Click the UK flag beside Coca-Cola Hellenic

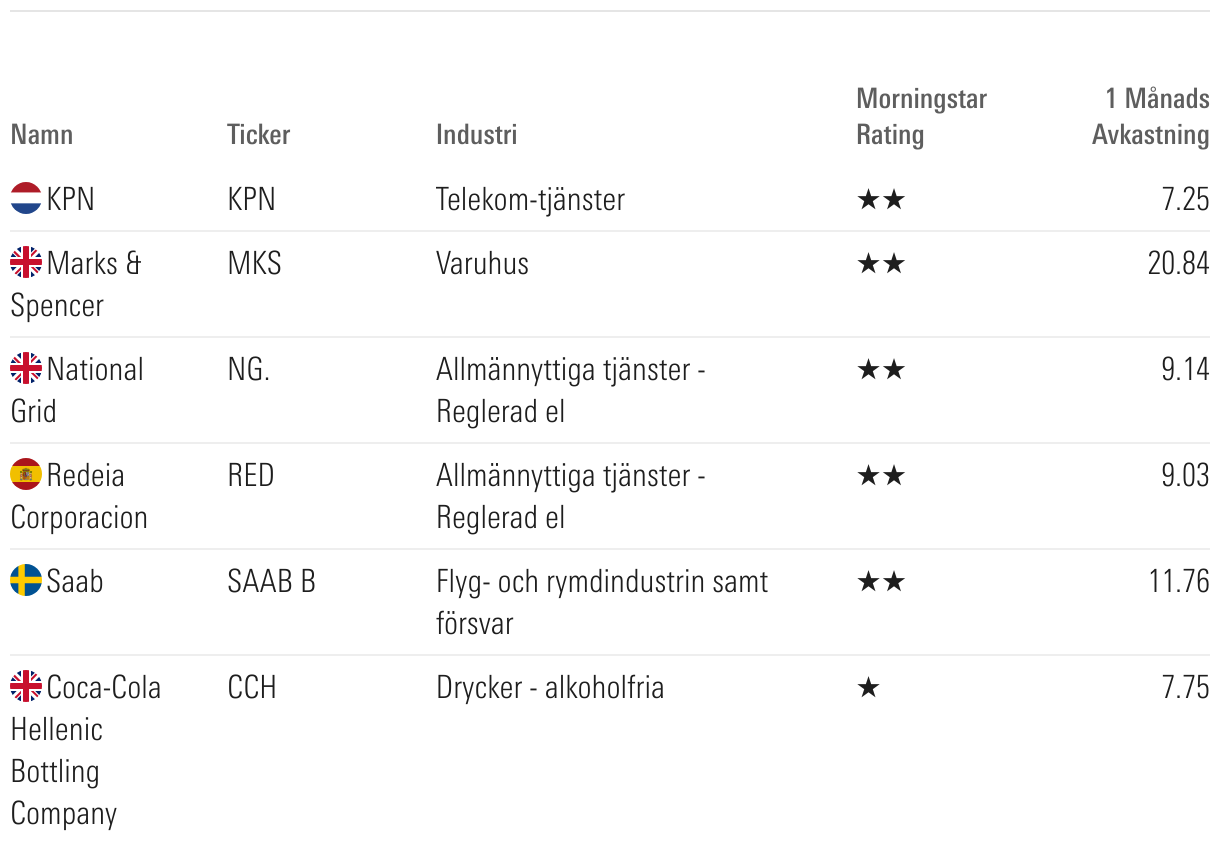coord(26,686)
